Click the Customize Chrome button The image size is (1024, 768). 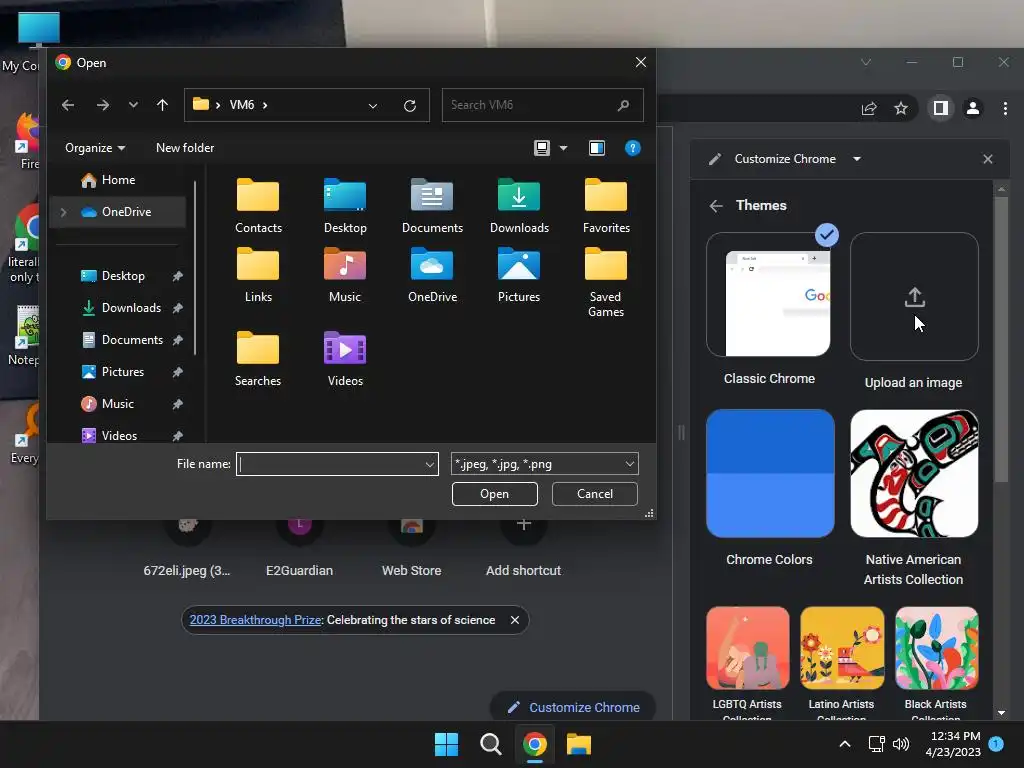tap(573, 707)
